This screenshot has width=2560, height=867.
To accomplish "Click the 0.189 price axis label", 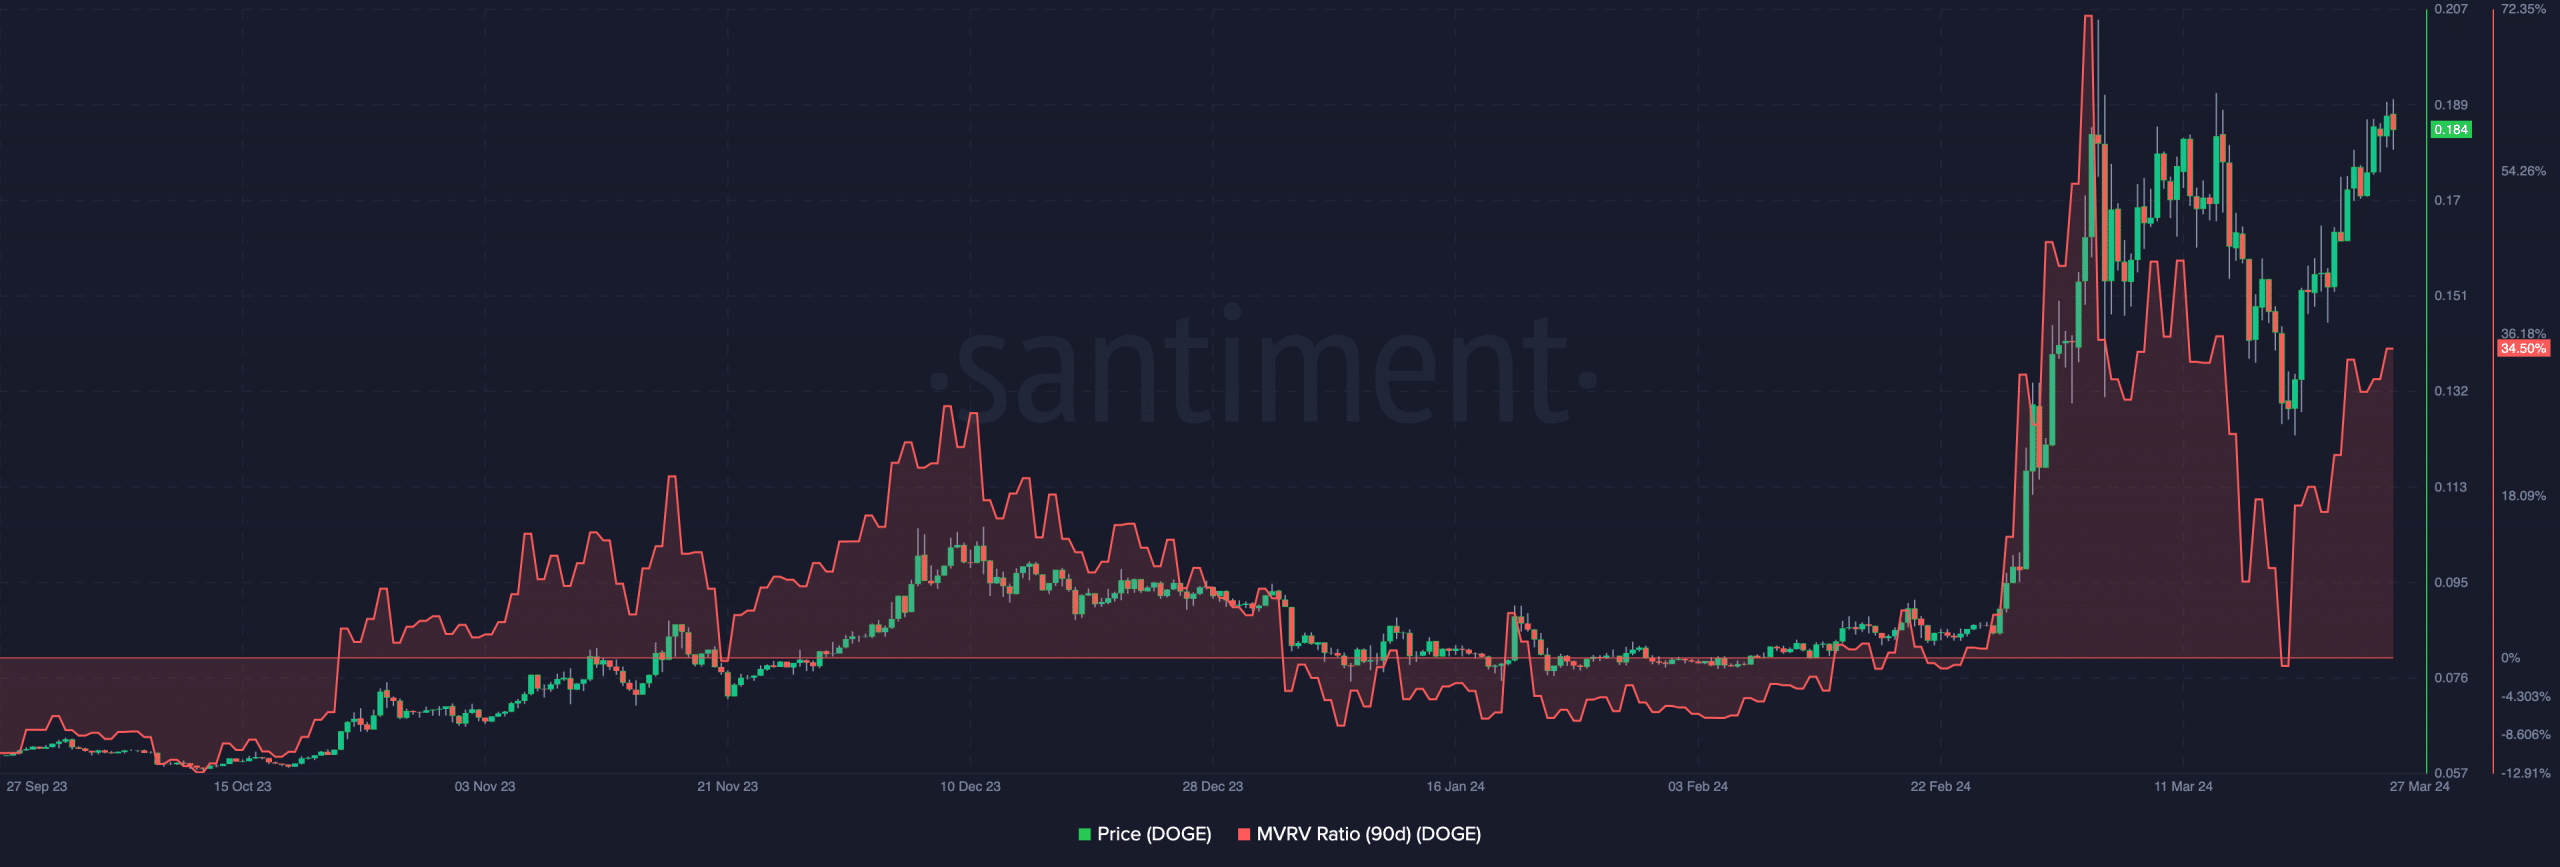I will [2451, 105].
